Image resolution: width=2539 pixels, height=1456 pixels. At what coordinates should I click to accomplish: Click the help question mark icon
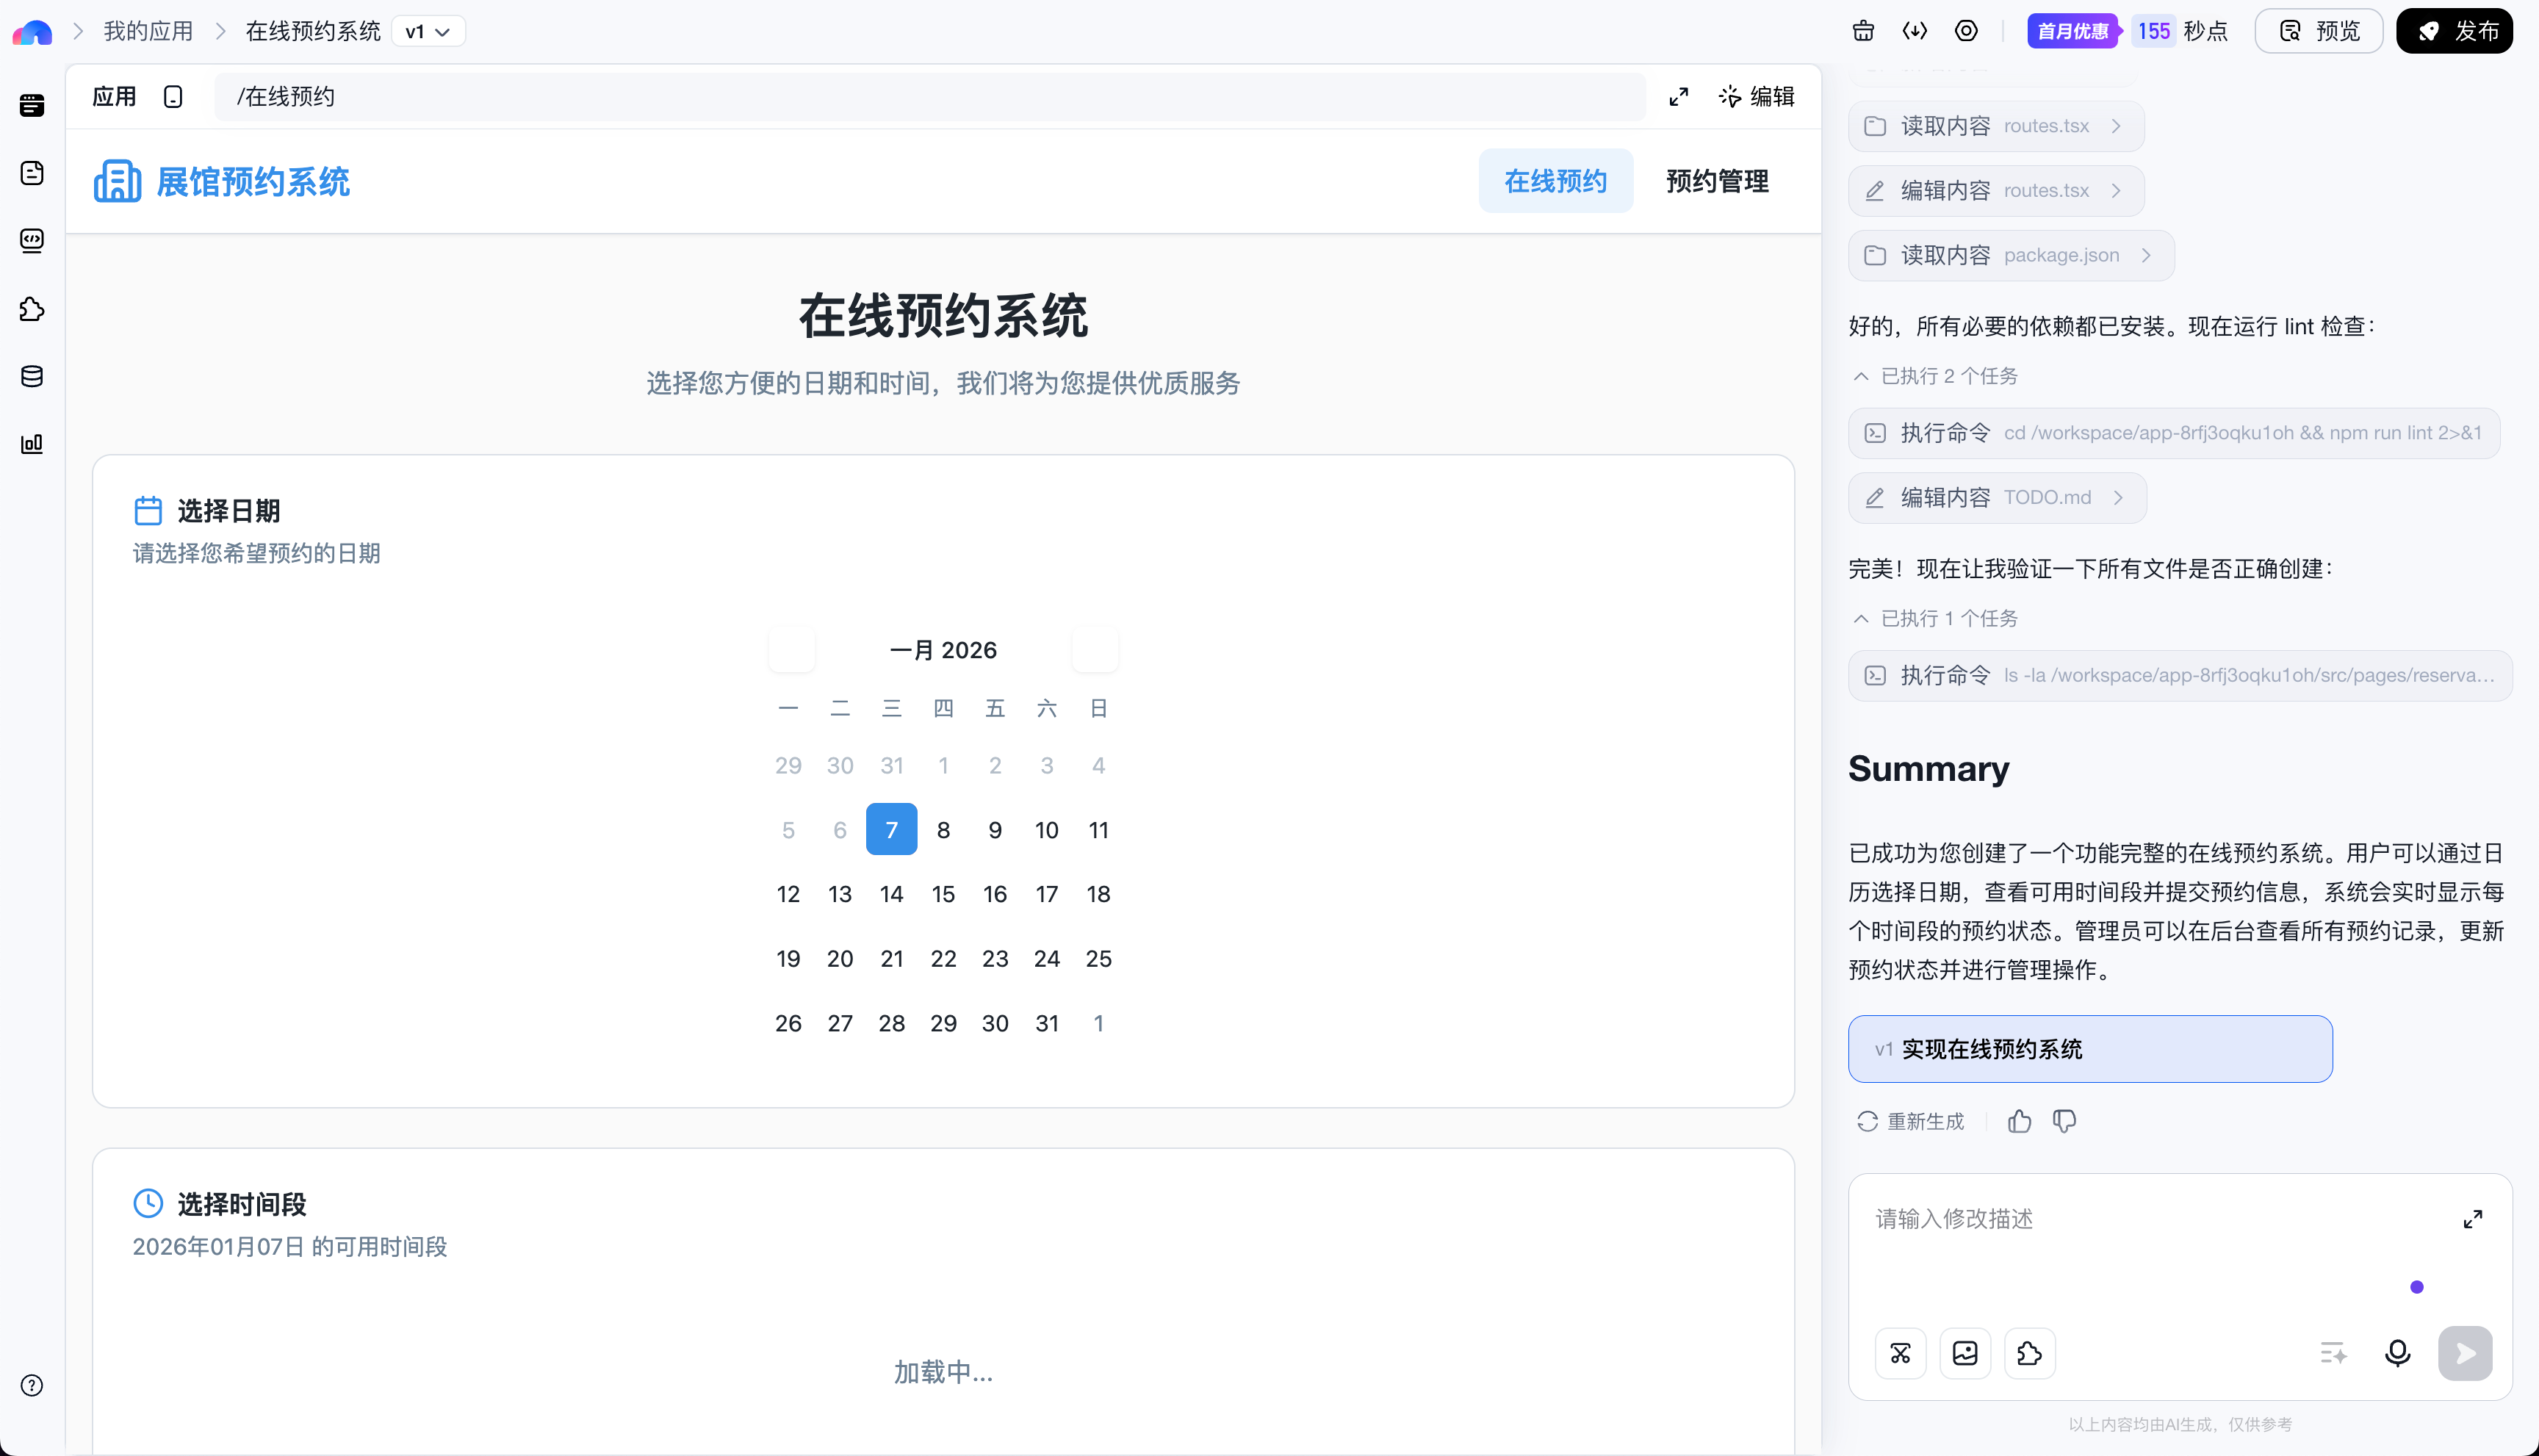(32, 1385)
